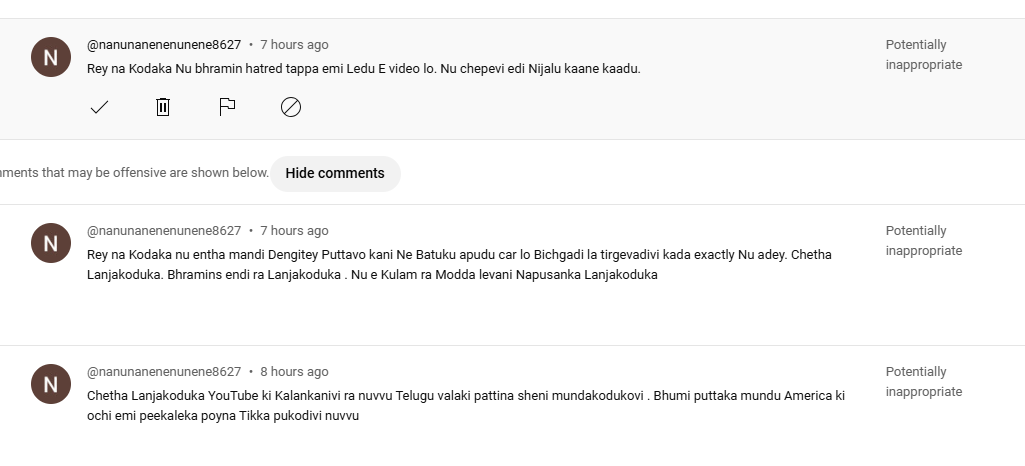The image size is (1025, 466).
Task: Open the username on the 8-hours-ago comment
Action: point(164,372)
